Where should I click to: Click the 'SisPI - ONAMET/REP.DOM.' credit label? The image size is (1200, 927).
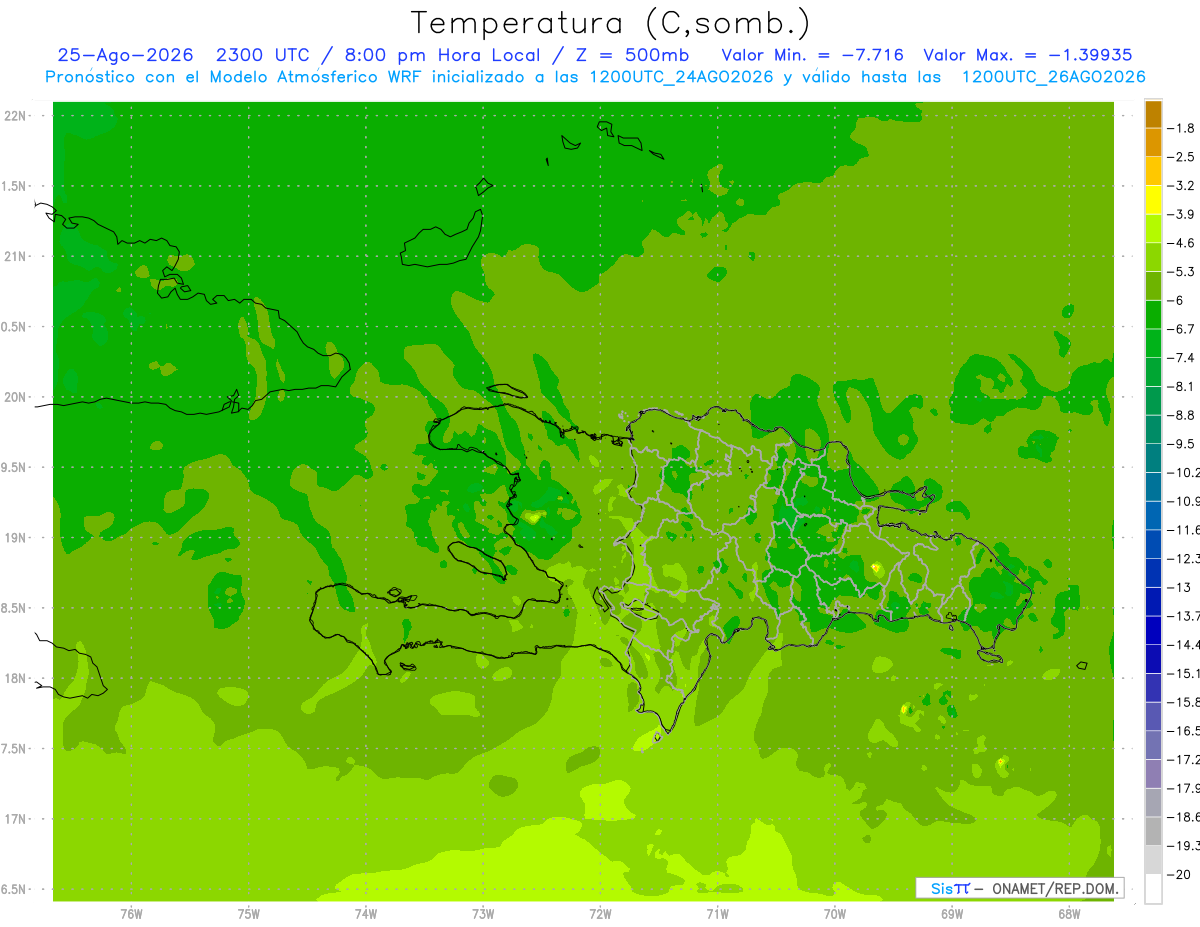click(x=1020, y=888)
